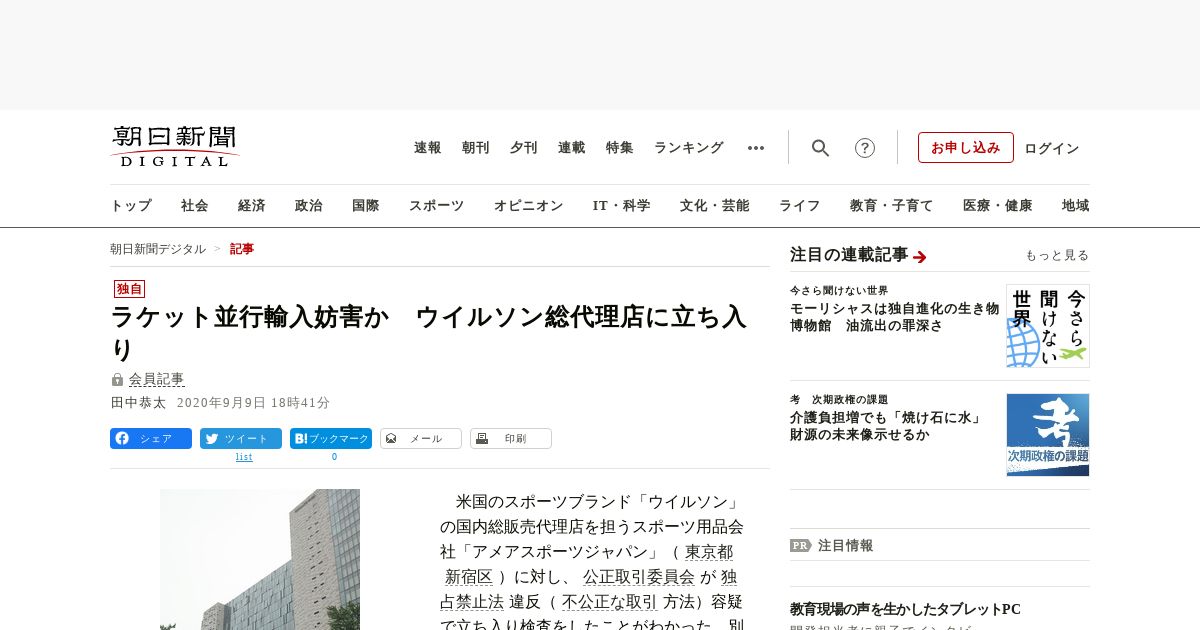Go to the 医療・健康 category tab
1200x630 pixels.
[x=998, y=206]
